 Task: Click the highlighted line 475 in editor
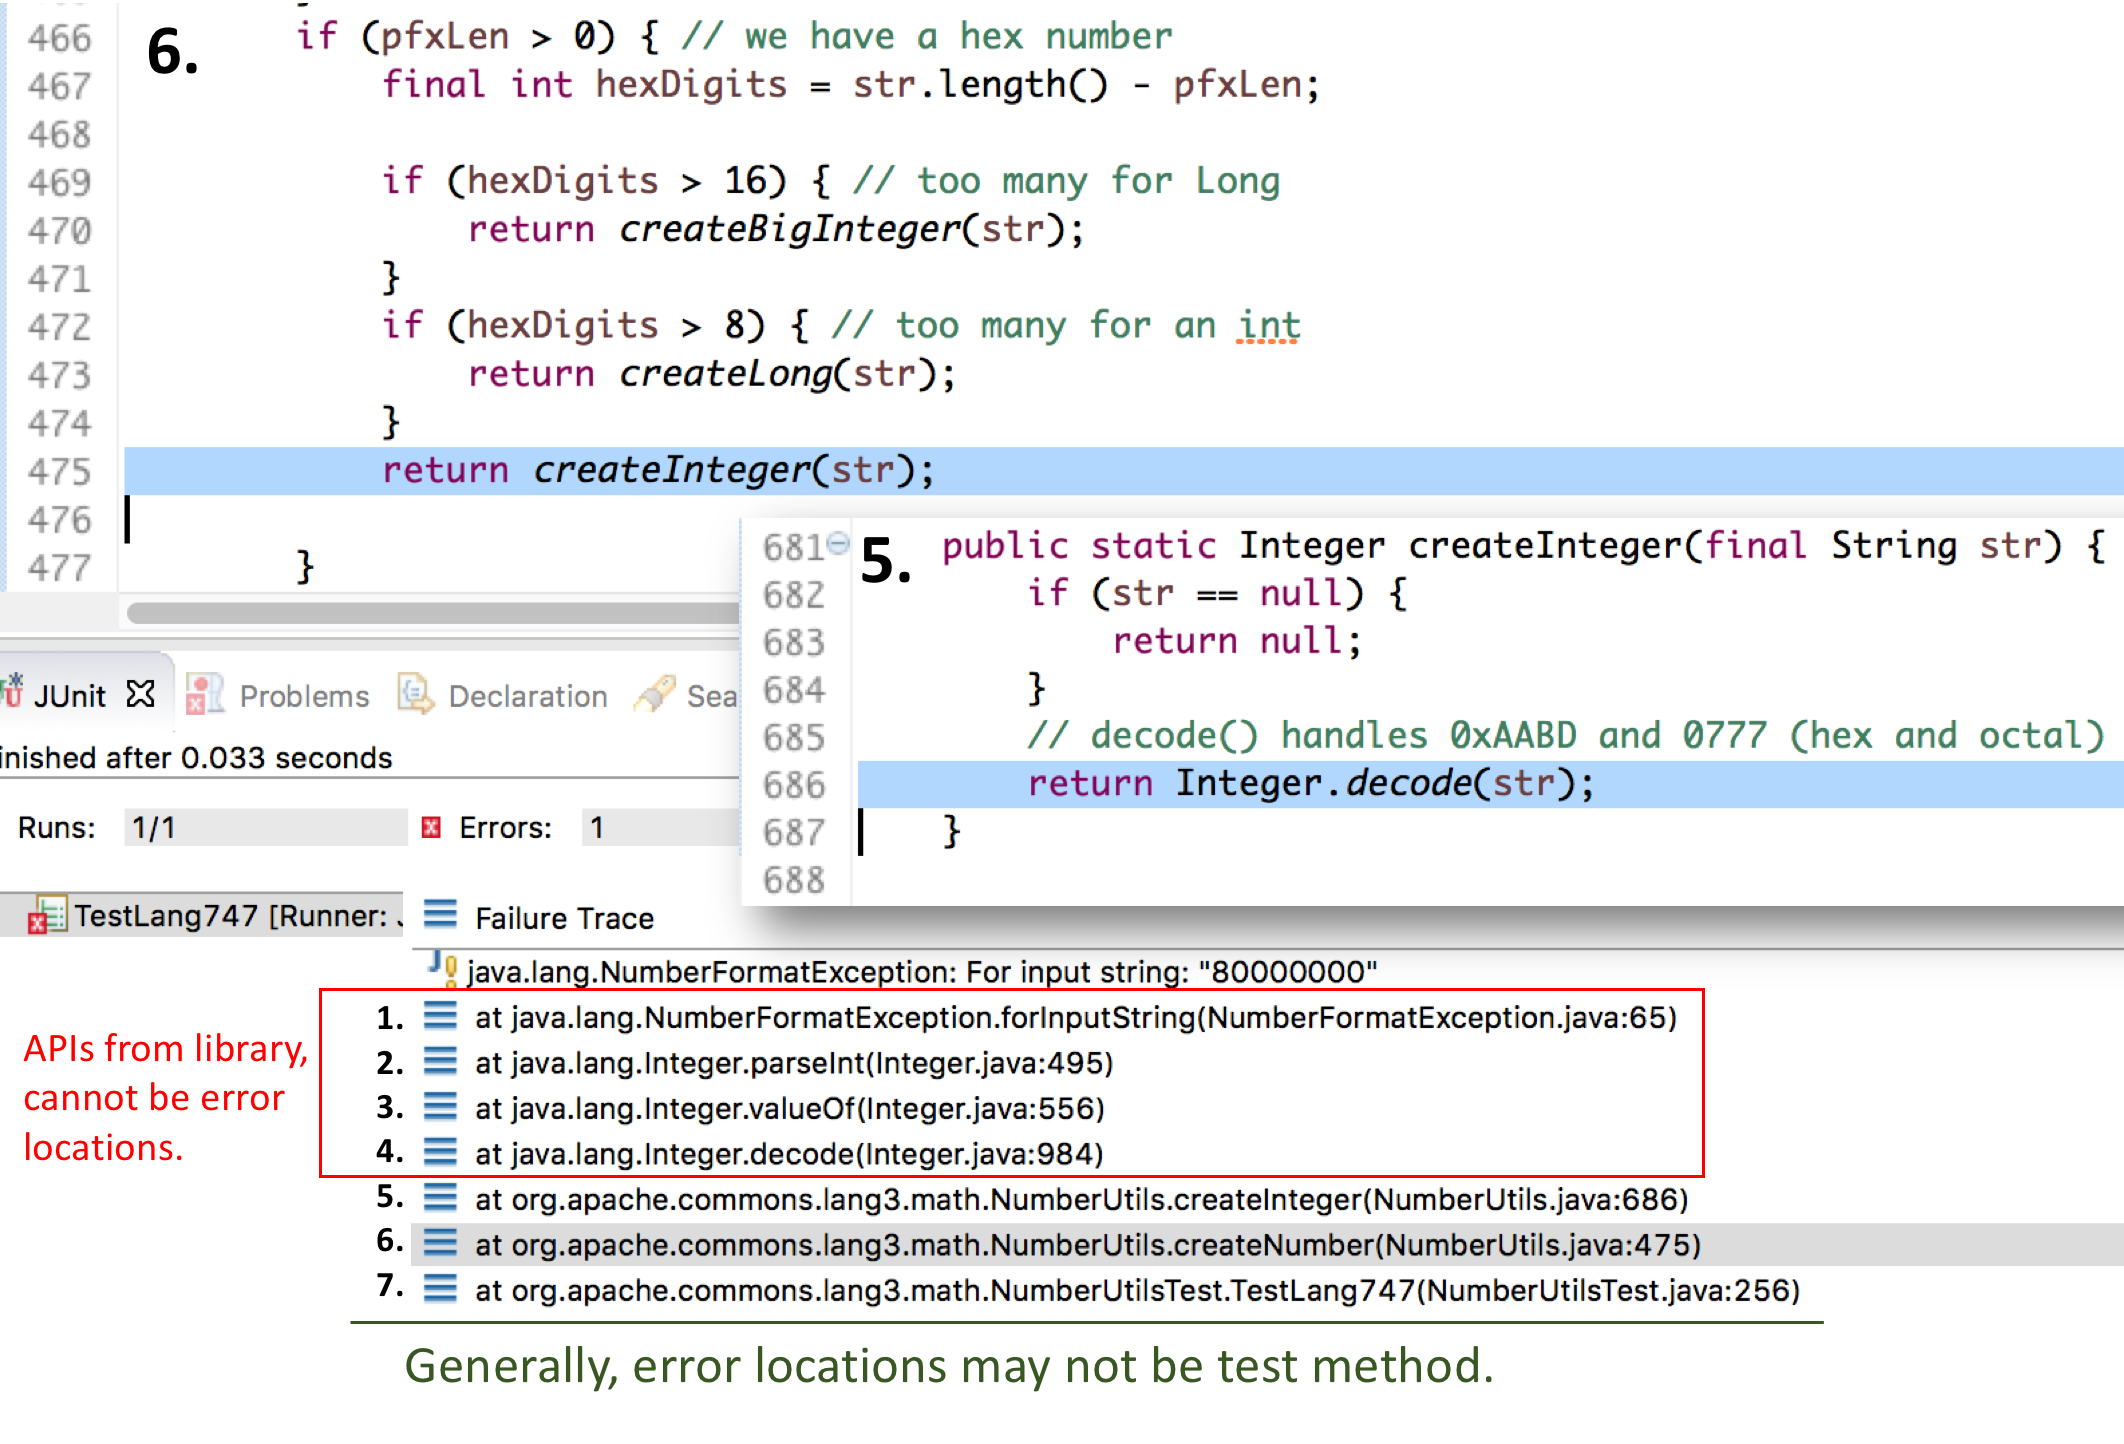point(1123,470)
